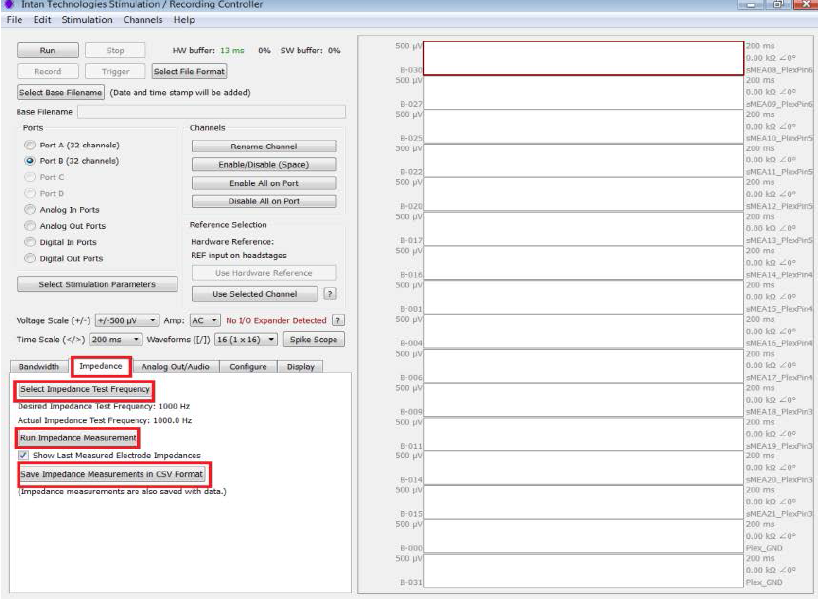Open the Edit menu
Viewport: 818px width, 599px height.
(x=42, y=20)
